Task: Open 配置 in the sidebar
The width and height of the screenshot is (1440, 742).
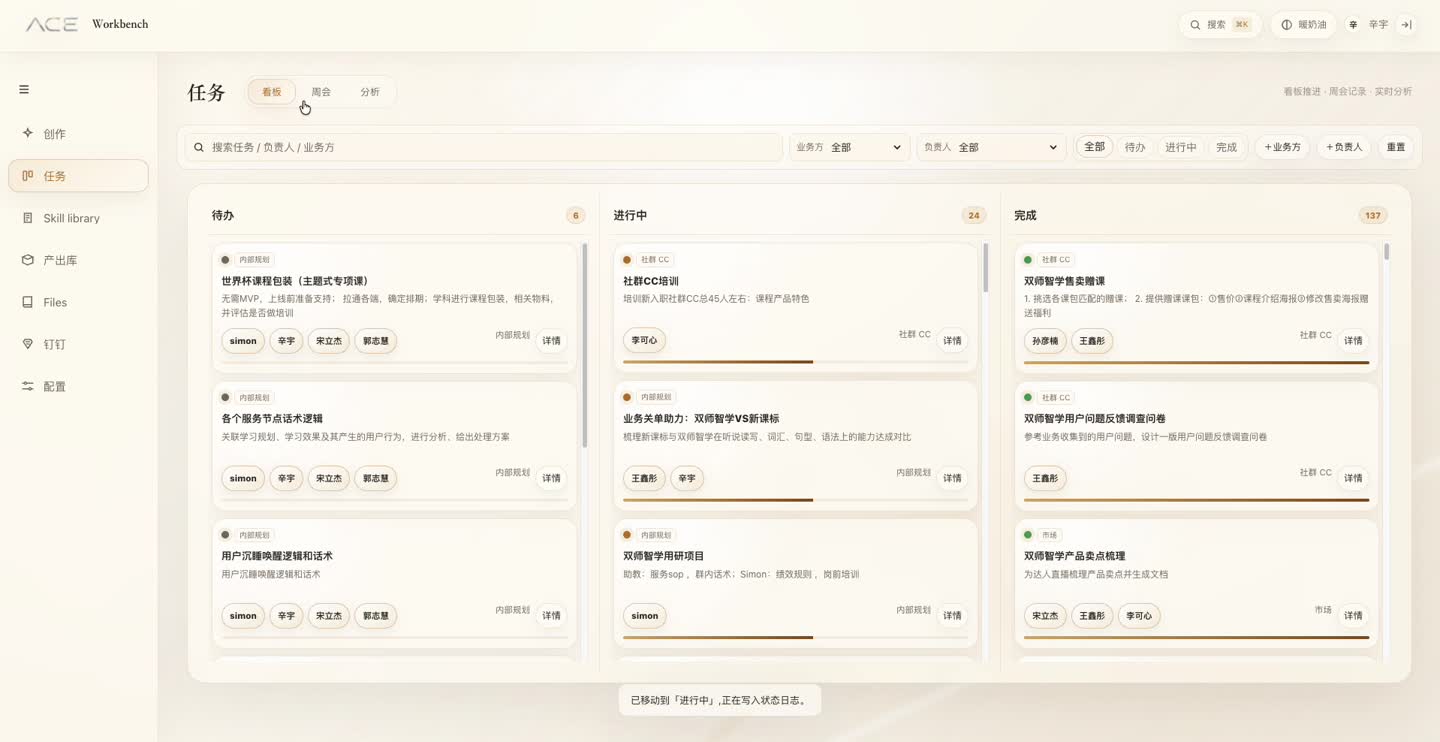Action: [78, 386]
